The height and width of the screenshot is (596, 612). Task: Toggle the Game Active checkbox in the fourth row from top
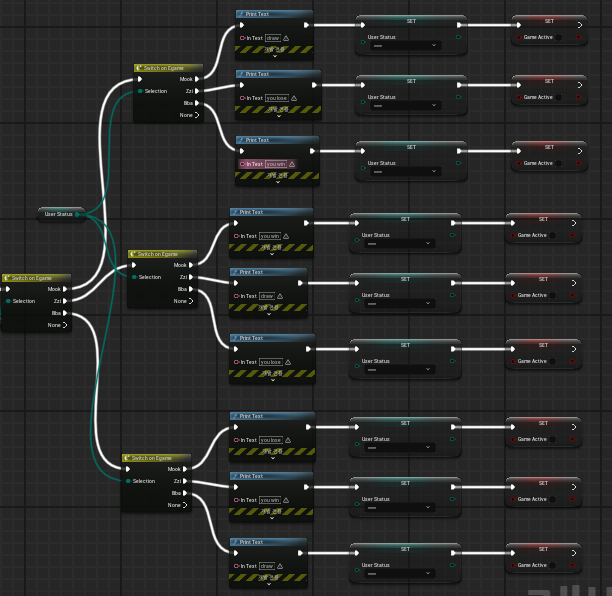pos(553,235)
